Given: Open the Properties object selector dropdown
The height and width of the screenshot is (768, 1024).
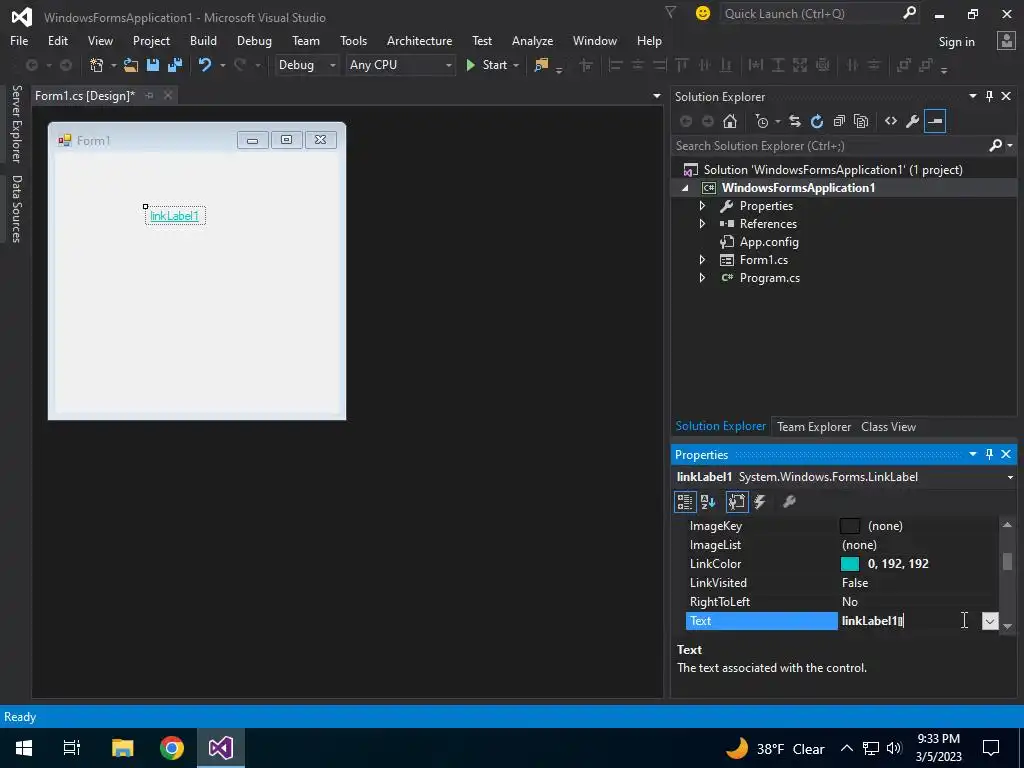Looking at the screenshot, I should pyautogui.click(x=1010, y=477).
